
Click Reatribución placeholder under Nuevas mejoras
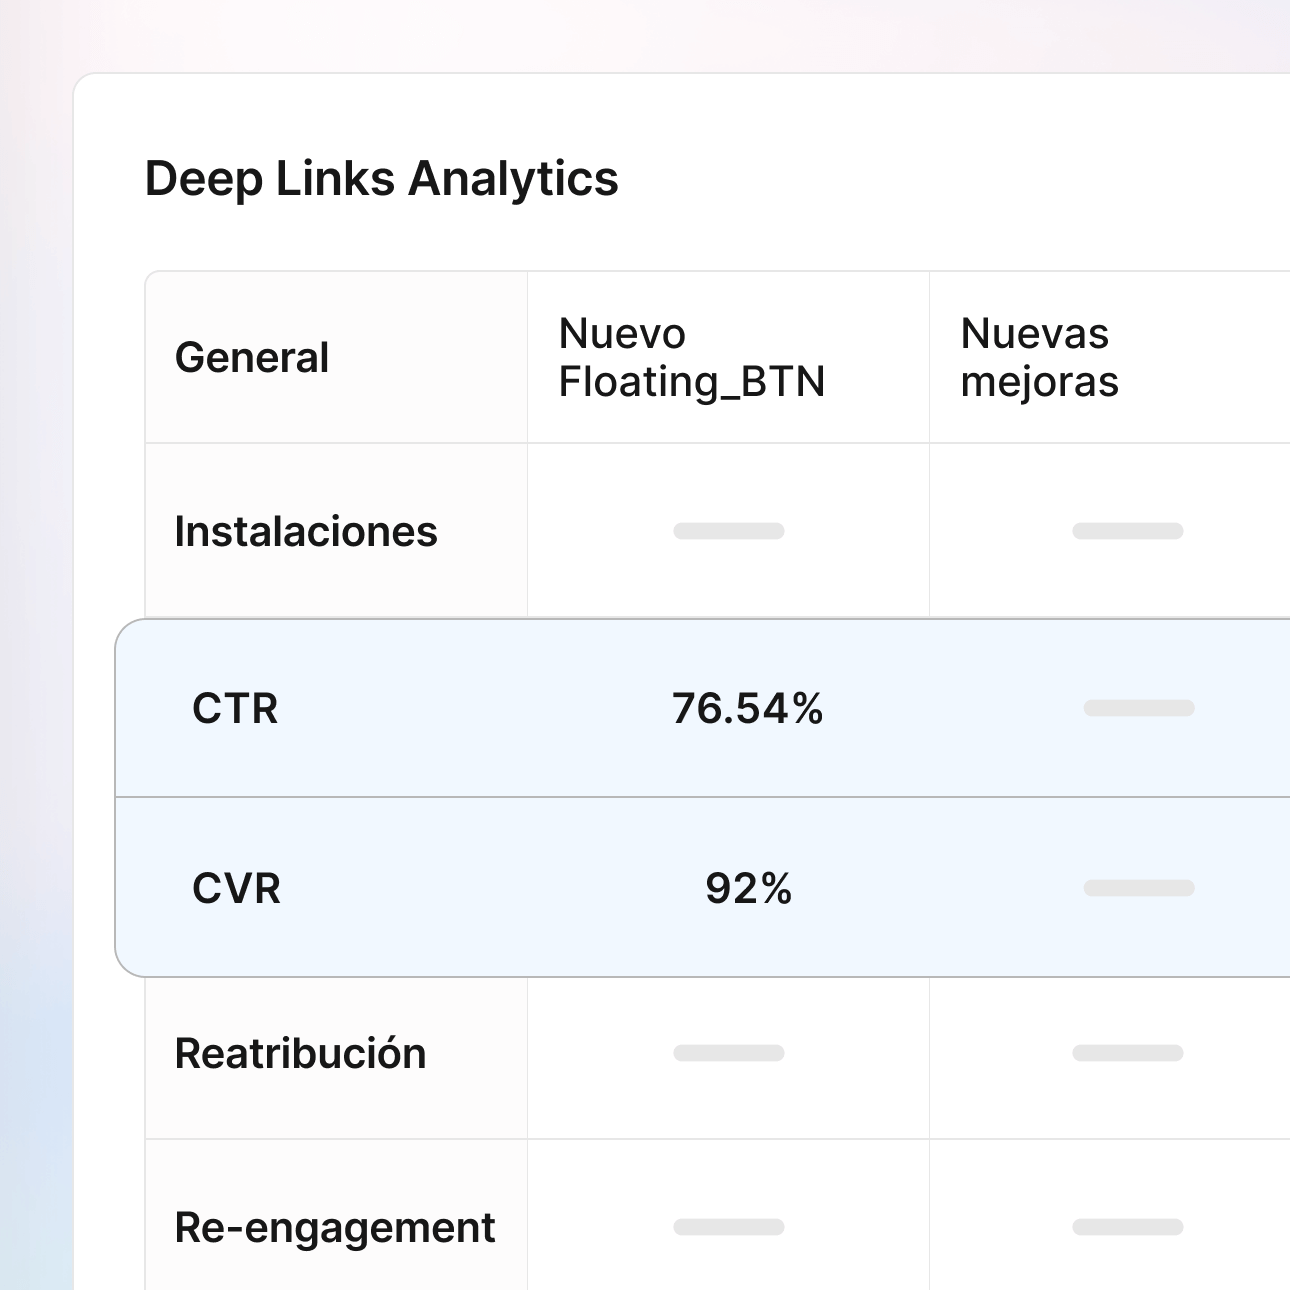tap(1127, 1053)
